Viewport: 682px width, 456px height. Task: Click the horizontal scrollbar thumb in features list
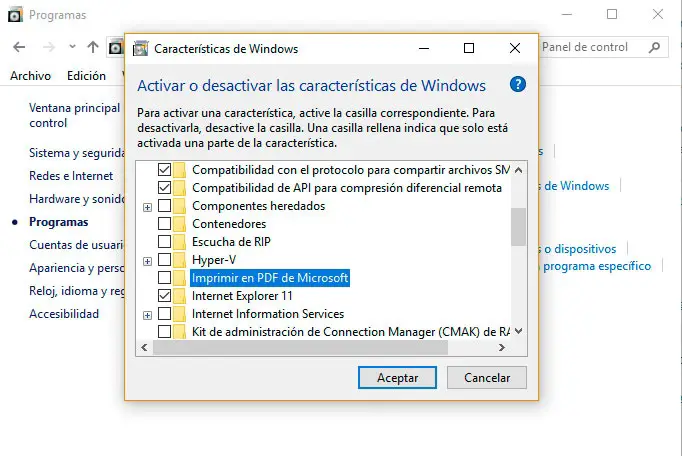pos(301,347)
